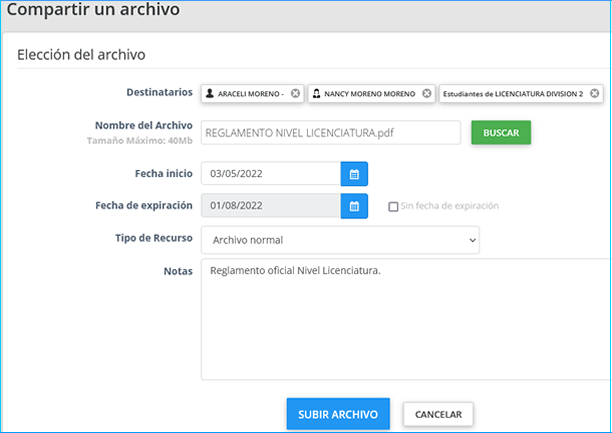Click inside the Notas text area

click(x=400, y=320)
